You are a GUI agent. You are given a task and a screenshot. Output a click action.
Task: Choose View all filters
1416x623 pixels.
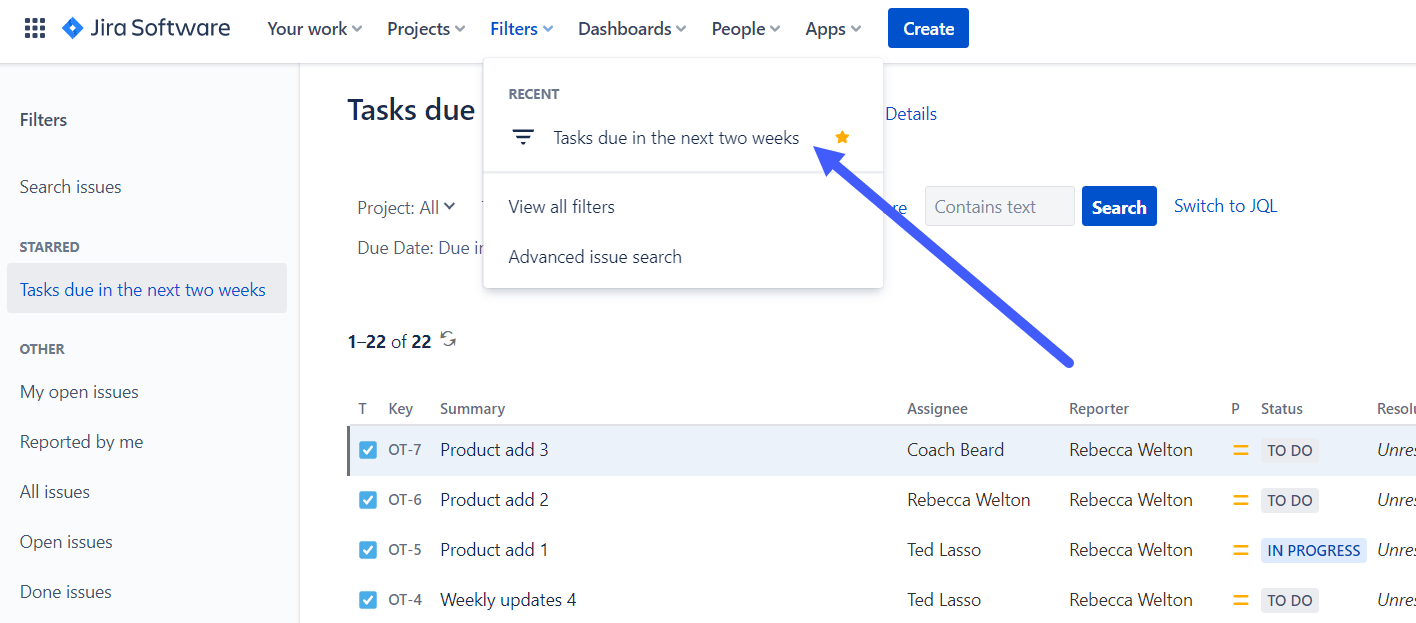tap(561, 207)
